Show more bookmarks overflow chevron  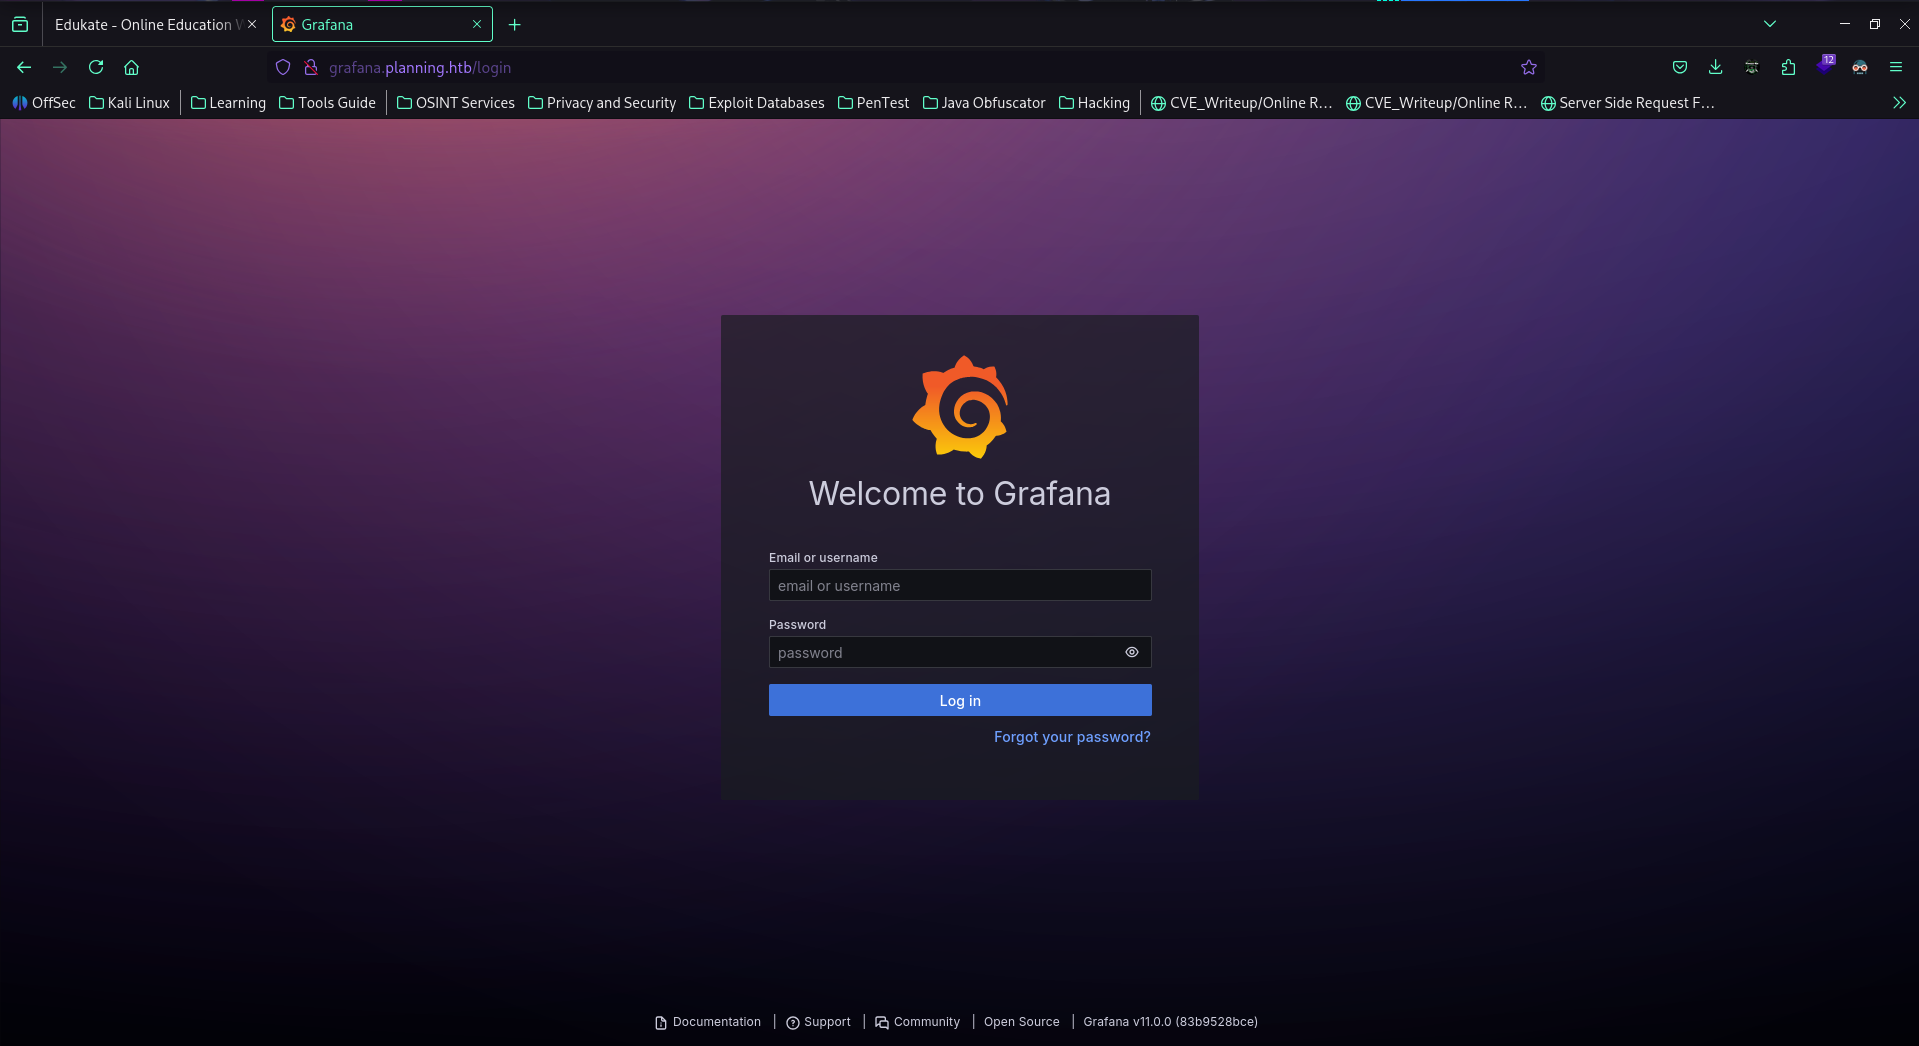click(1898, 103)
